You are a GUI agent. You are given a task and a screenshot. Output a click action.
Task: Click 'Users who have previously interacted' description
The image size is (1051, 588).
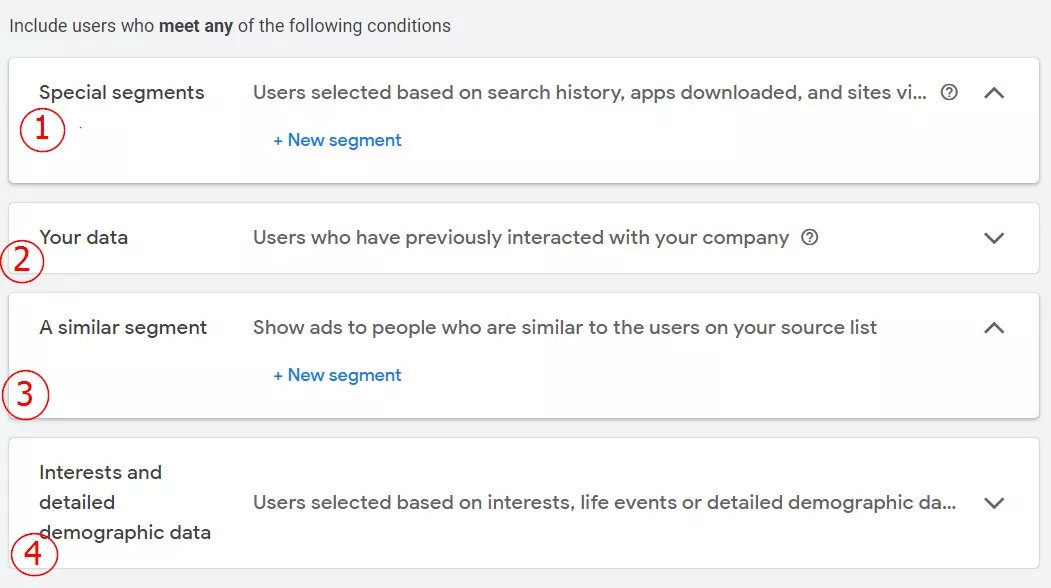coord(521,237)
